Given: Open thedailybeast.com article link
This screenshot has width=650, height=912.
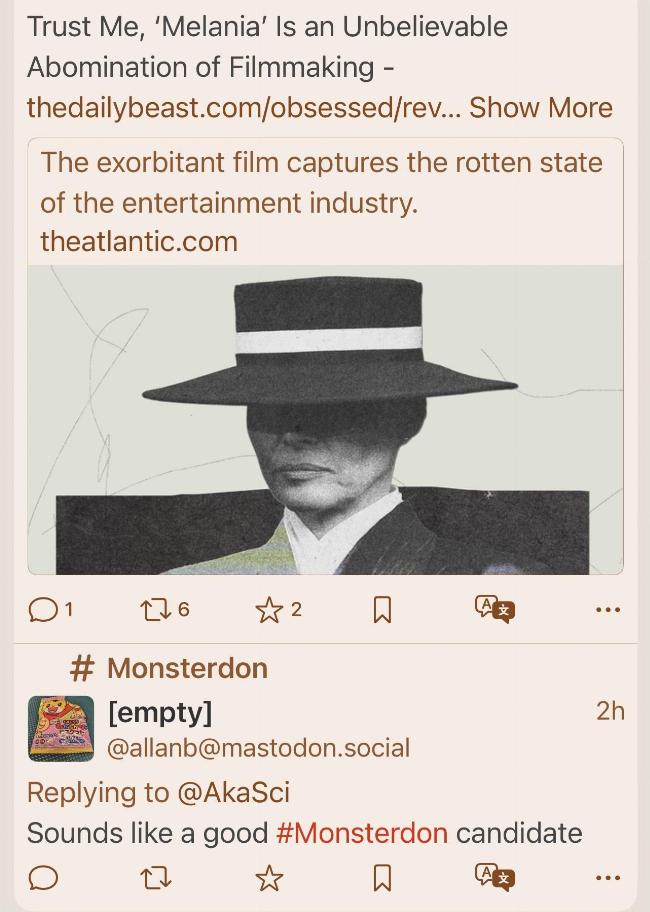Looking at the screenshot, I should (244, 108).
